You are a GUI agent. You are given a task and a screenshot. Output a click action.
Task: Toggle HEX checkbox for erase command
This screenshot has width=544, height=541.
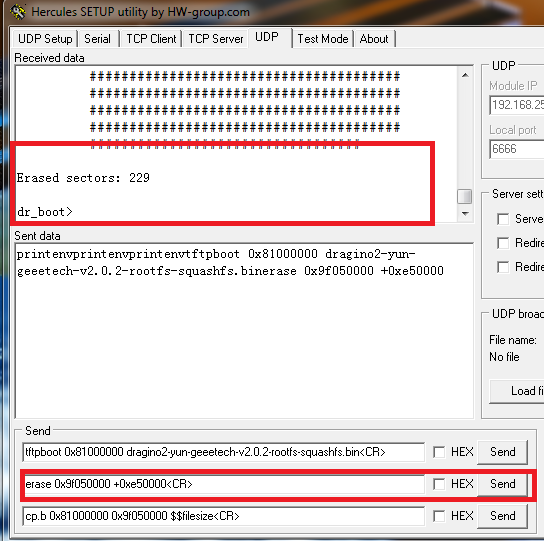[x=439, y=484]
